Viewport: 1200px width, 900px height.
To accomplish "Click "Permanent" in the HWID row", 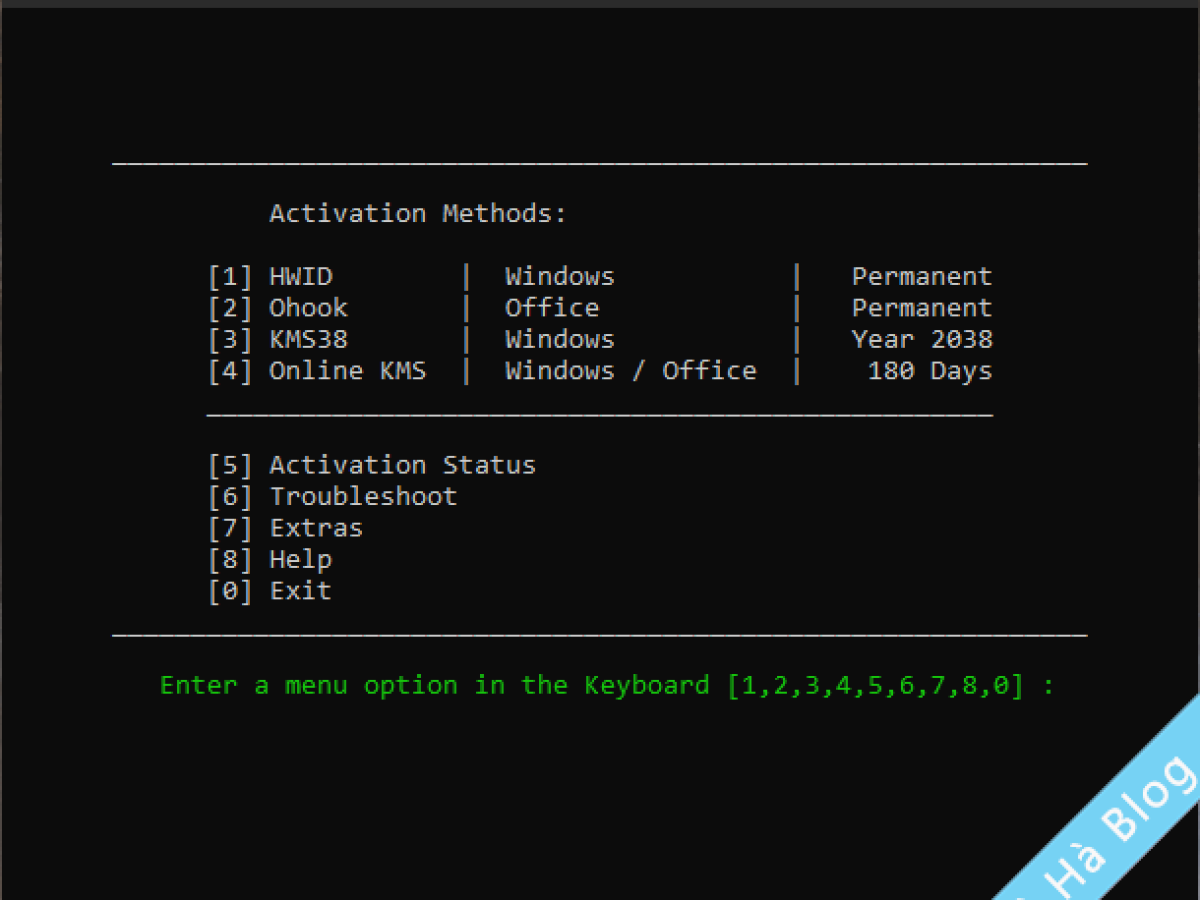I will point(921,277).
